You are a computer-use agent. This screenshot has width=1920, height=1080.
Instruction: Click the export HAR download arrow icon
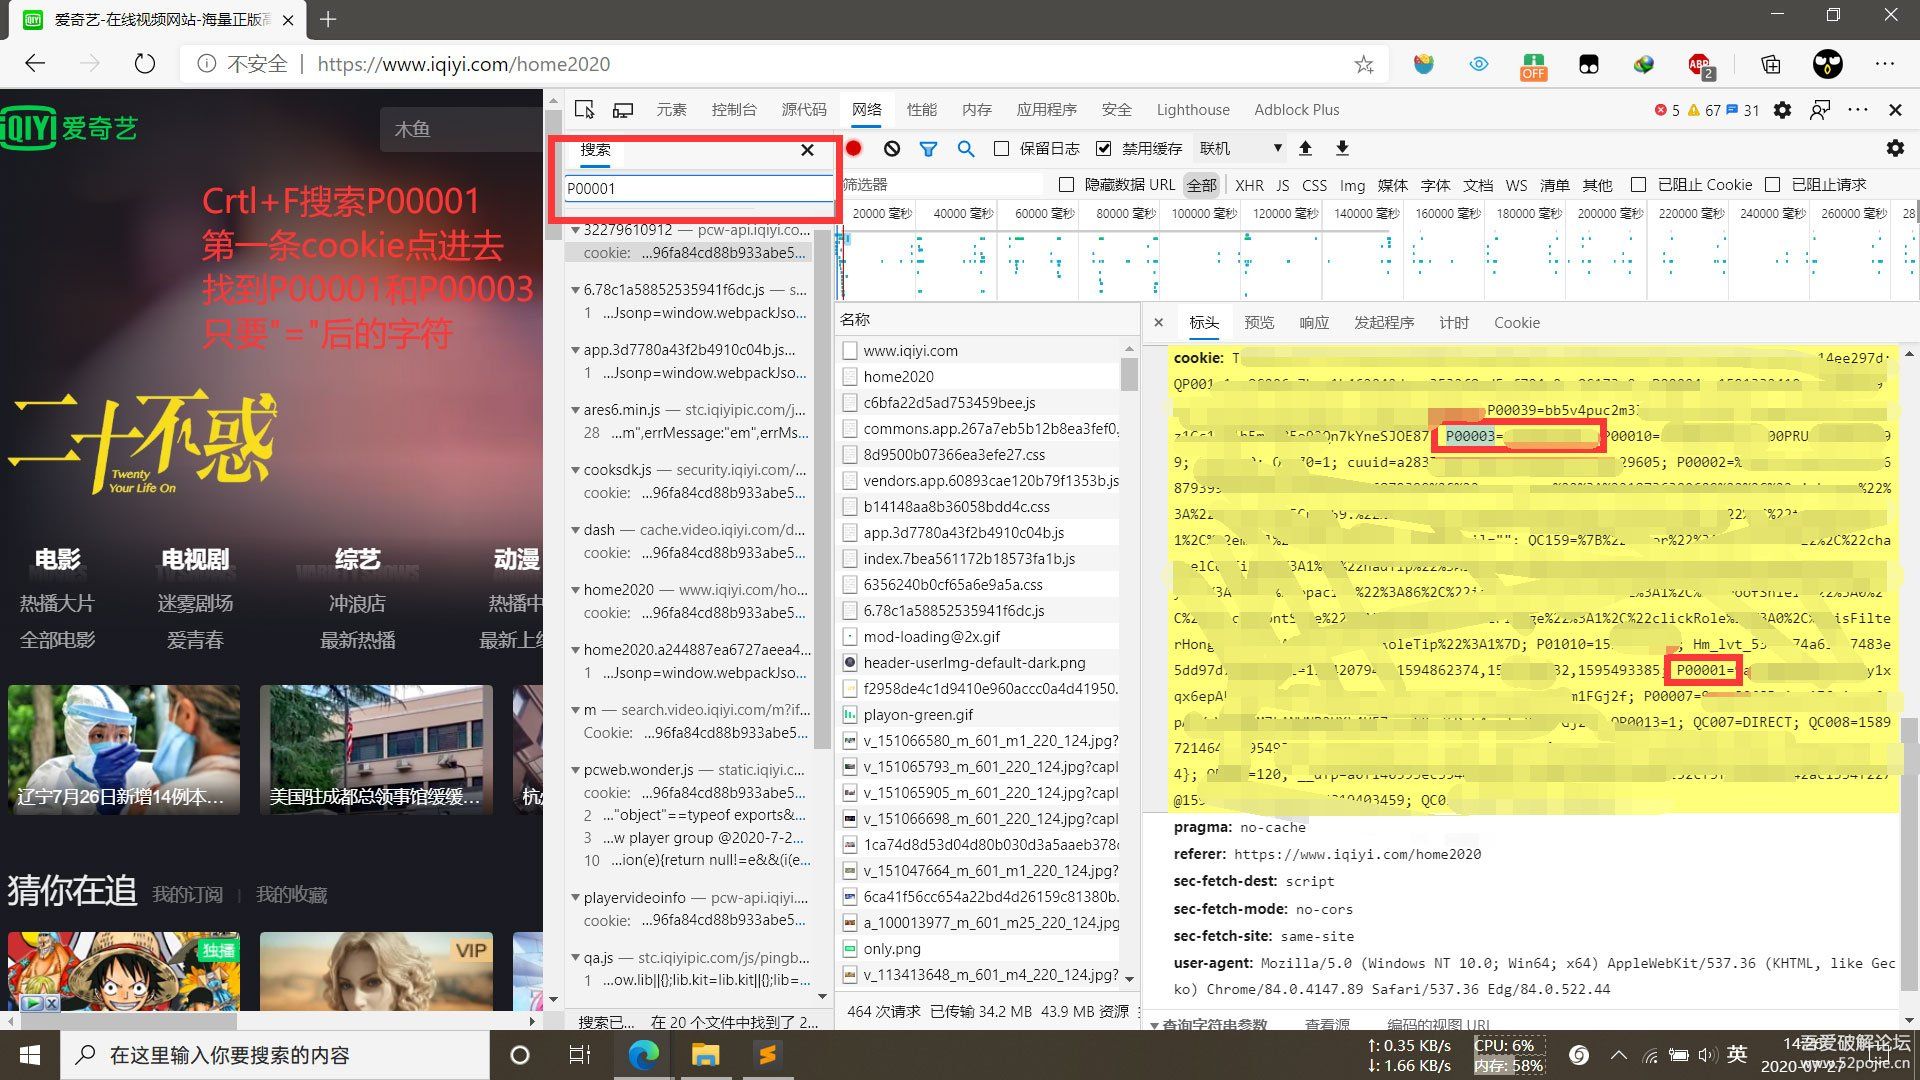[1342, 148]
